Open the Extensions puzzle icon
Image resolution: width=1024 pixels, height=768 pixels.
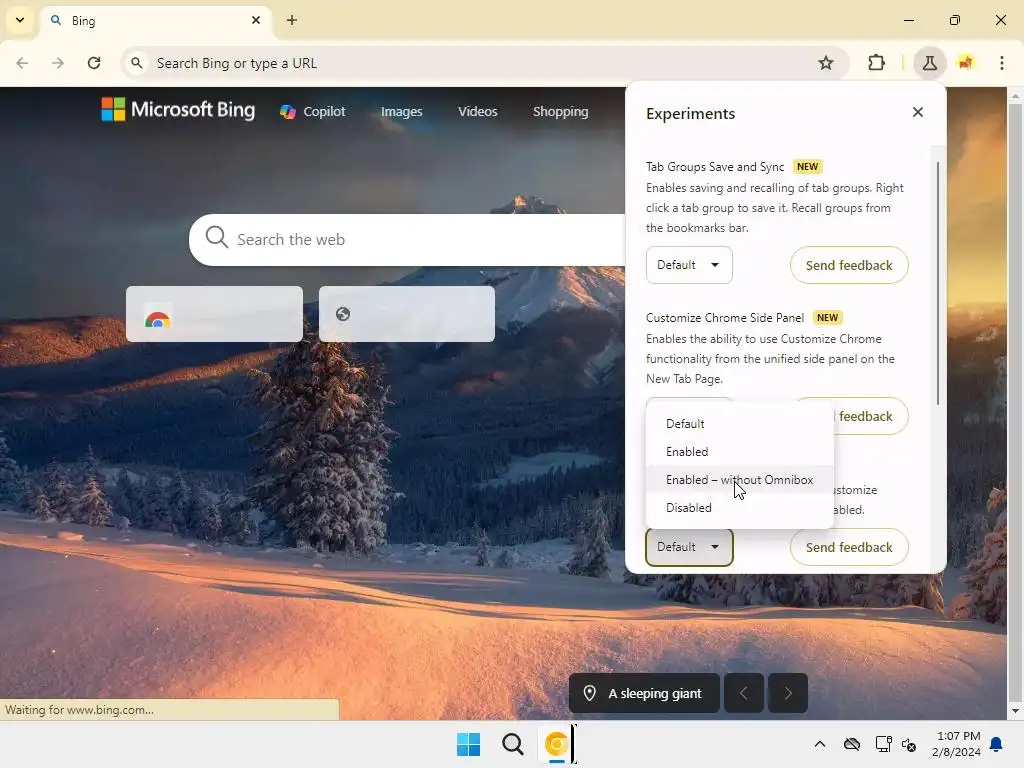[x=876, y=63]
